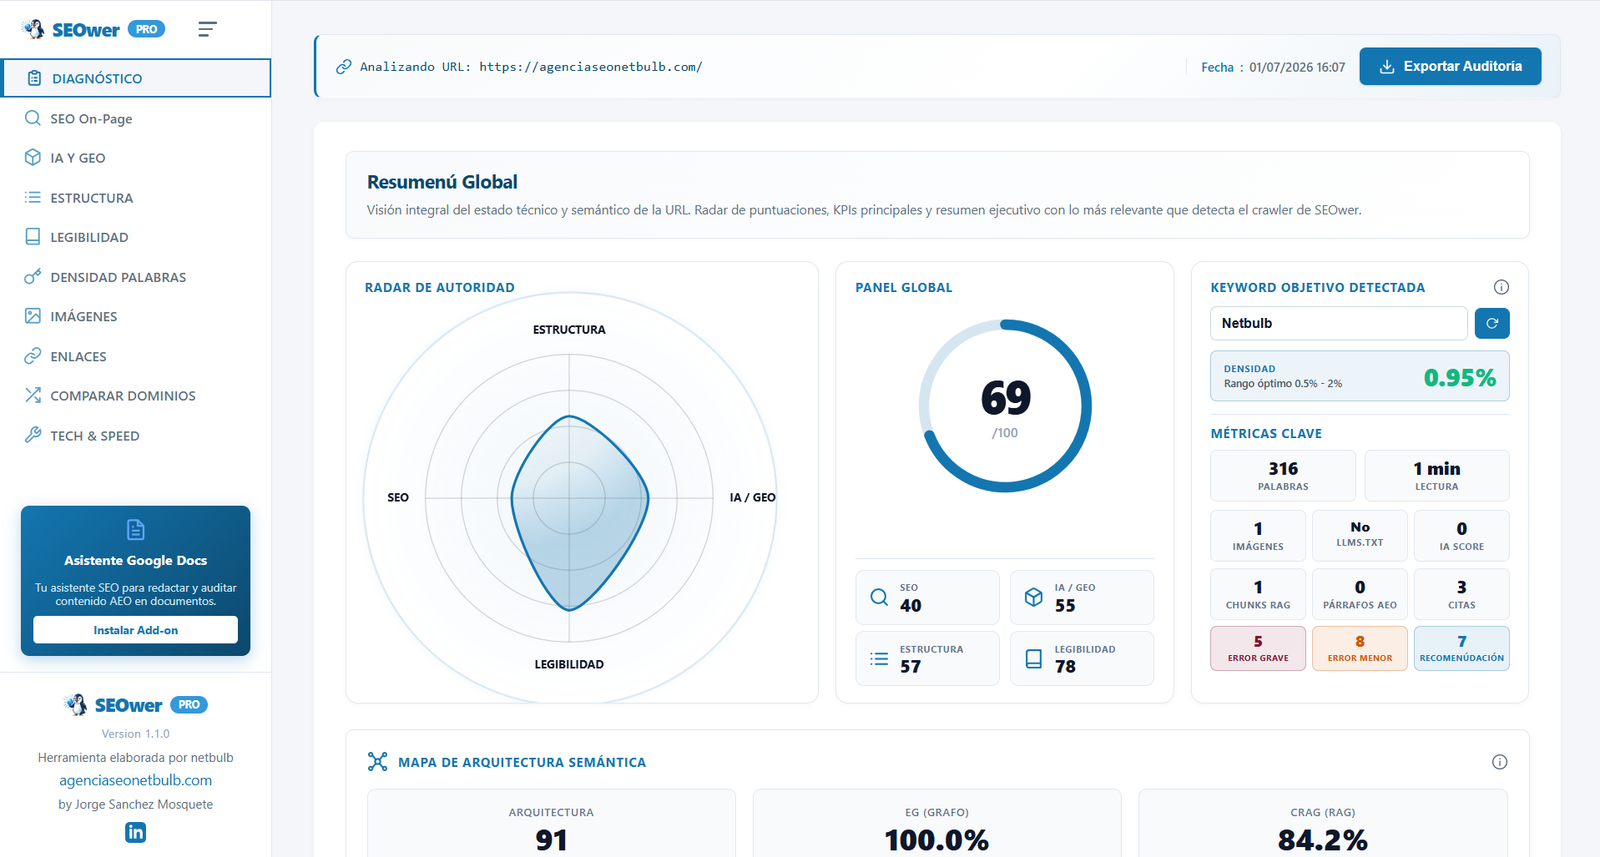The height and width of the screenshot is (857, 1600).
Task: Click the magnifier icon in SEO score card
Action: pos(879,597)
